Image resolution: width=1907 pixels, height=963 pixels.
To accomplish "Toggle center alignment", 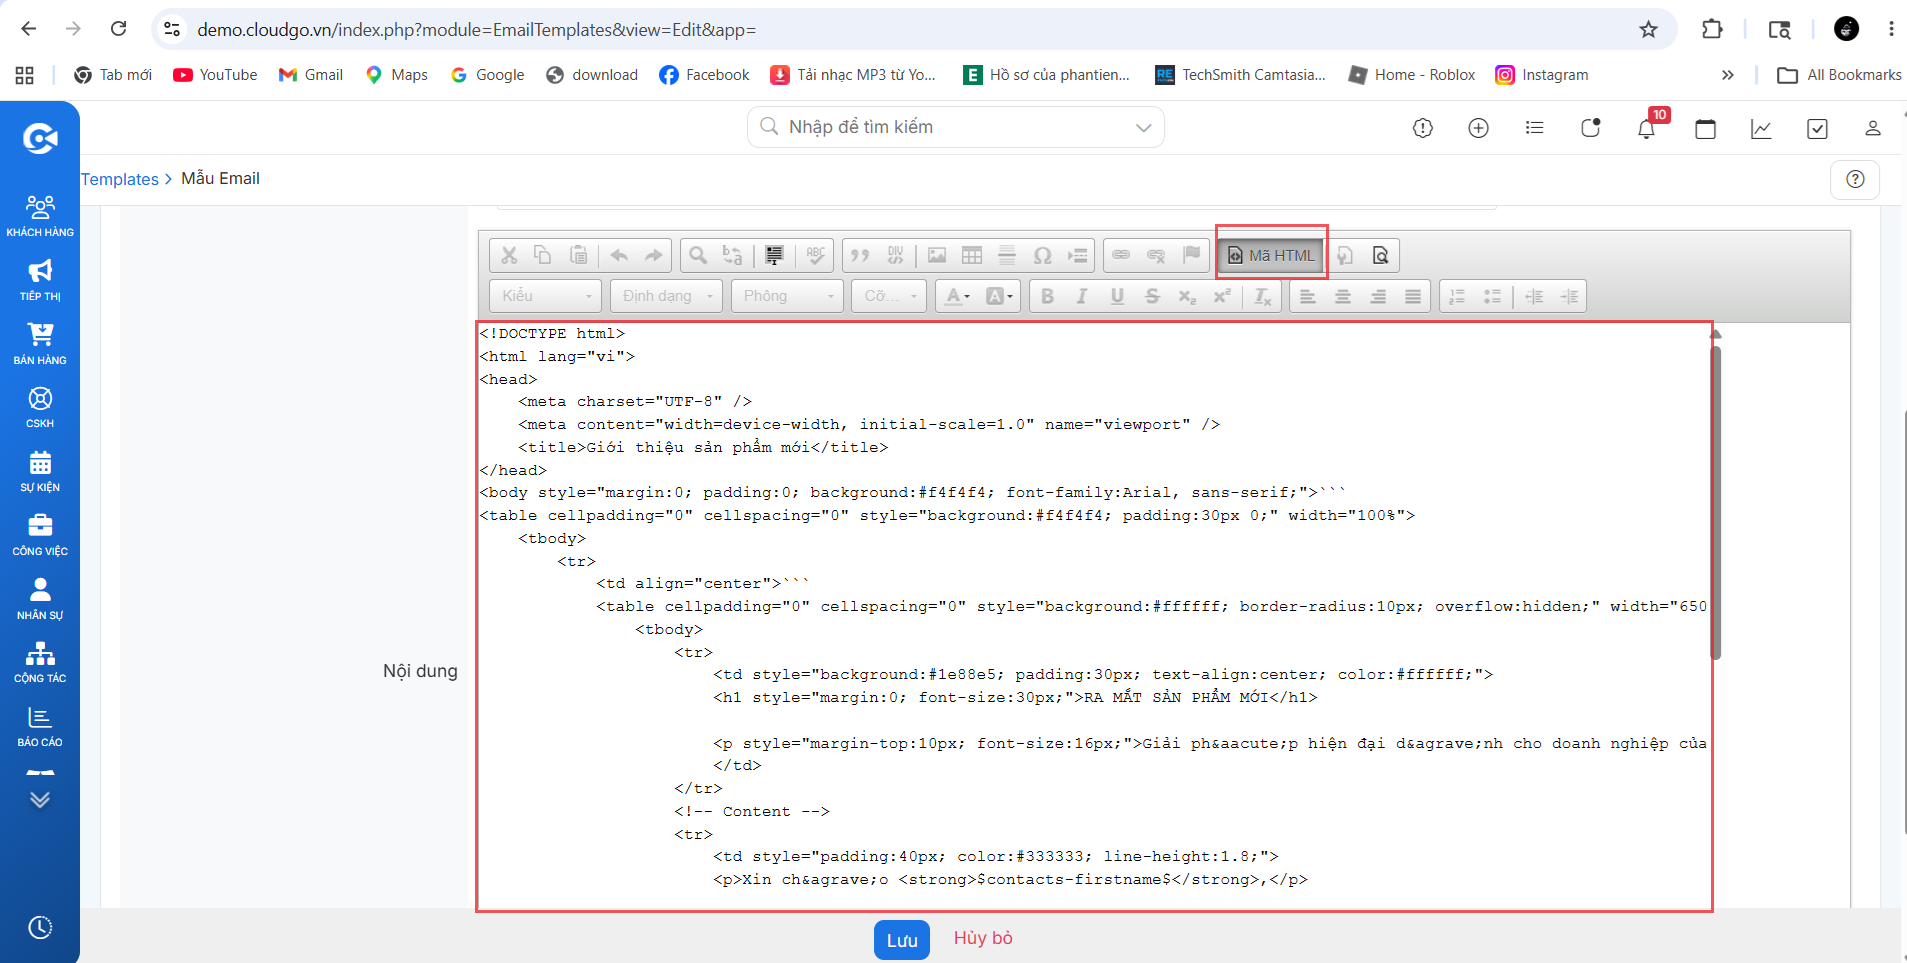I will 1343,296.
